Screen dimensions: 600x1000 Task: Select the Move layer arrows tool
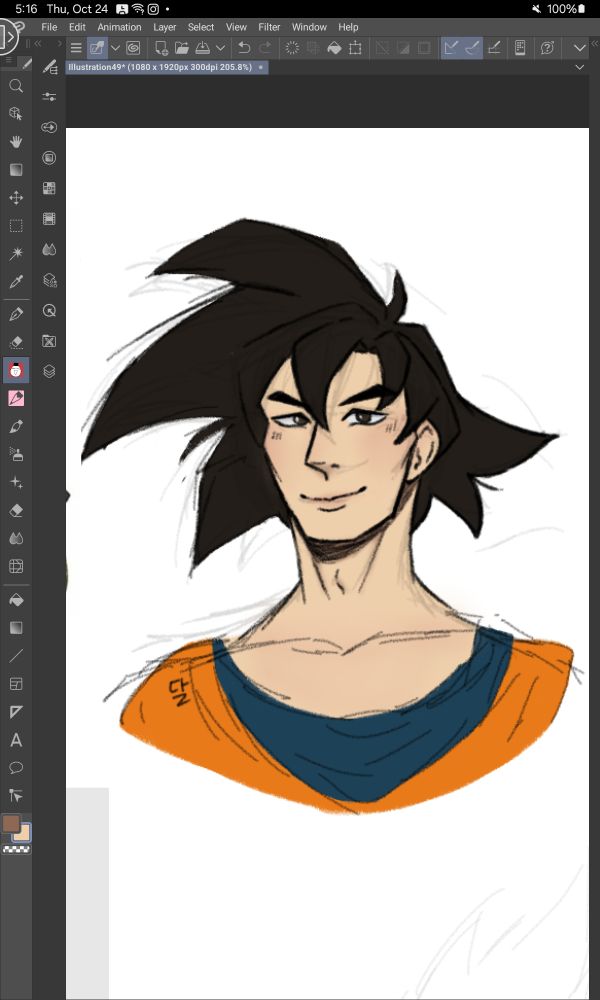click(x=16, y=198)
